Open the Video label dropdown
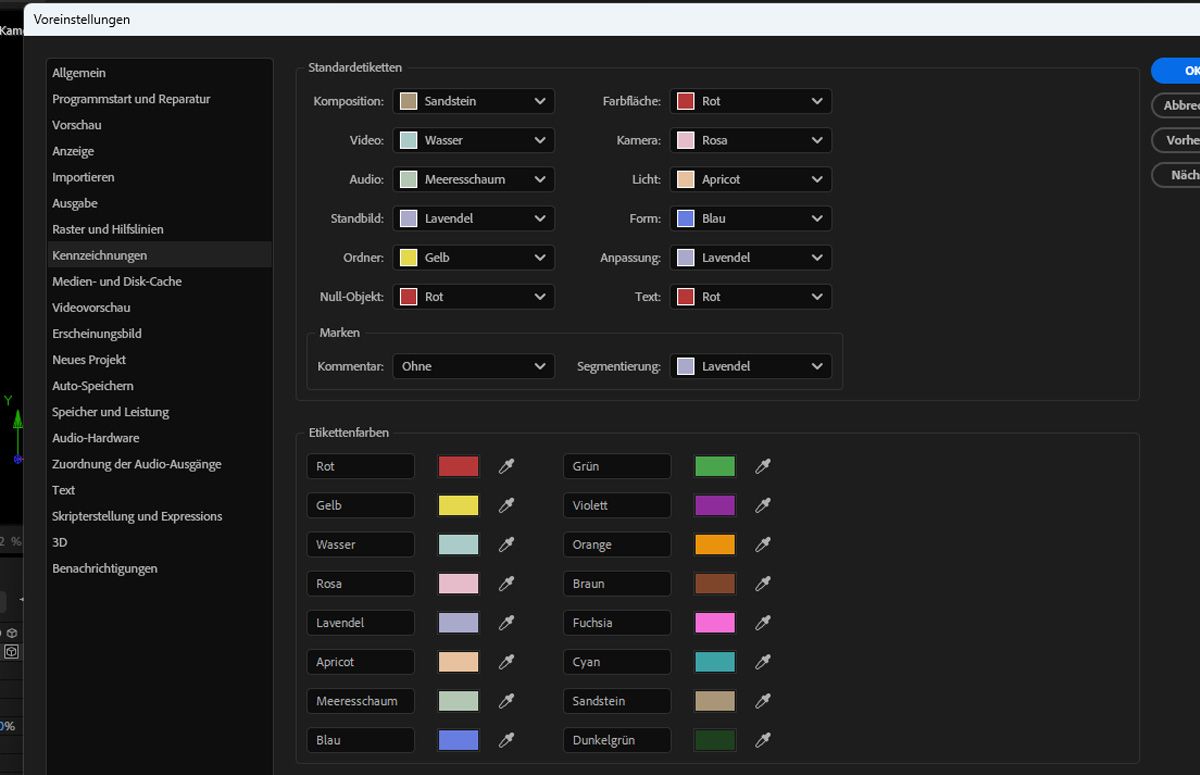 474,140
